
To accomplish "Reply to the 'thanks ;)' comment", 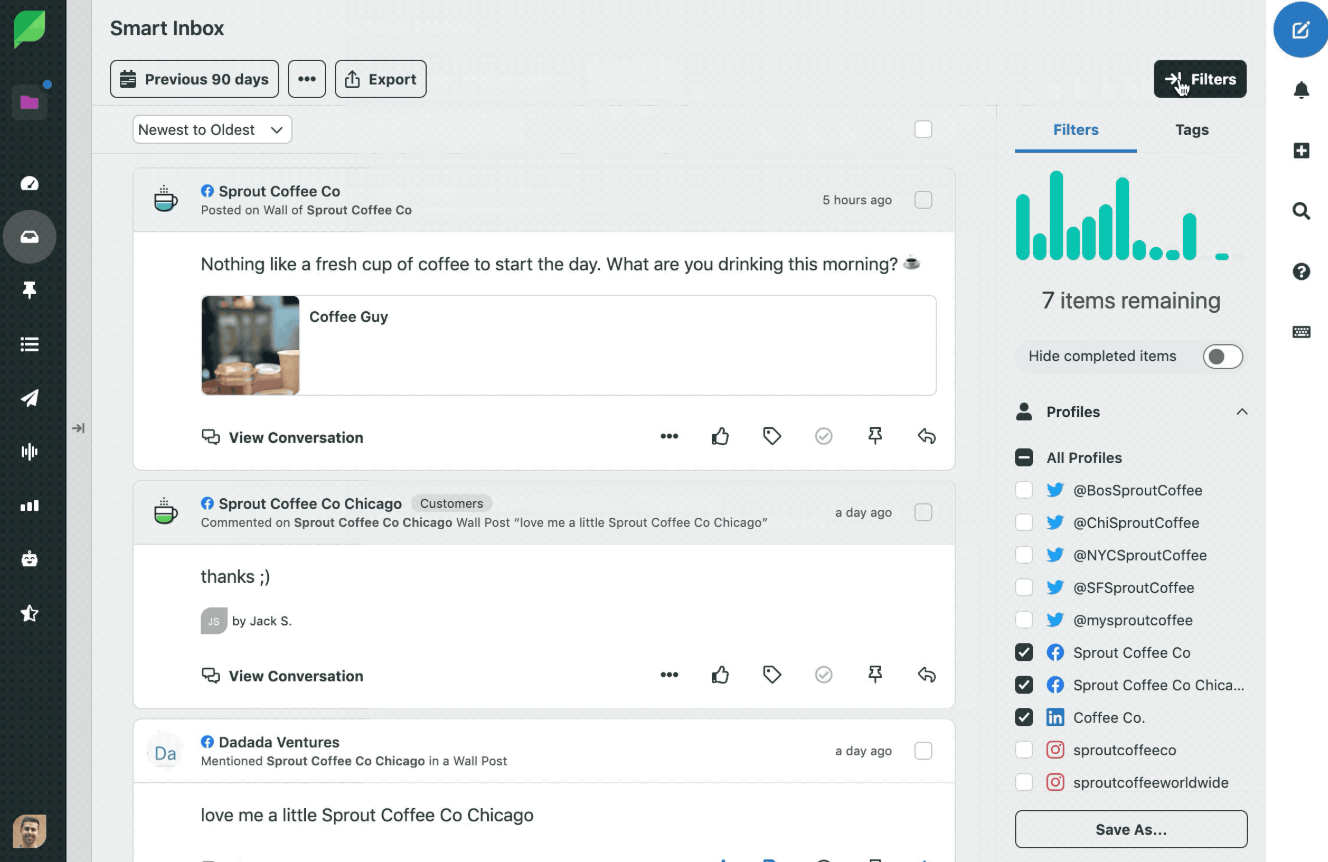I will pyautogui.click(x=927, y=675).
